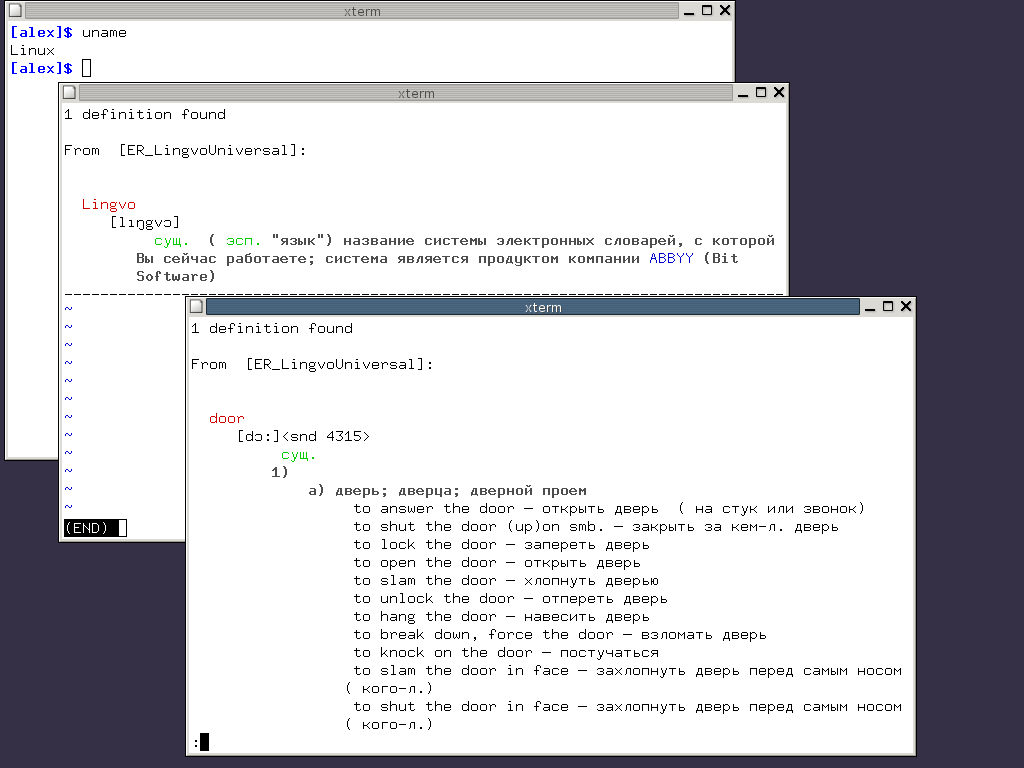Click '[ER_LingvoUniversal]:' in the Lingvo window
The height and width of the screenshot is (768, 1024).
click(213, 150)
